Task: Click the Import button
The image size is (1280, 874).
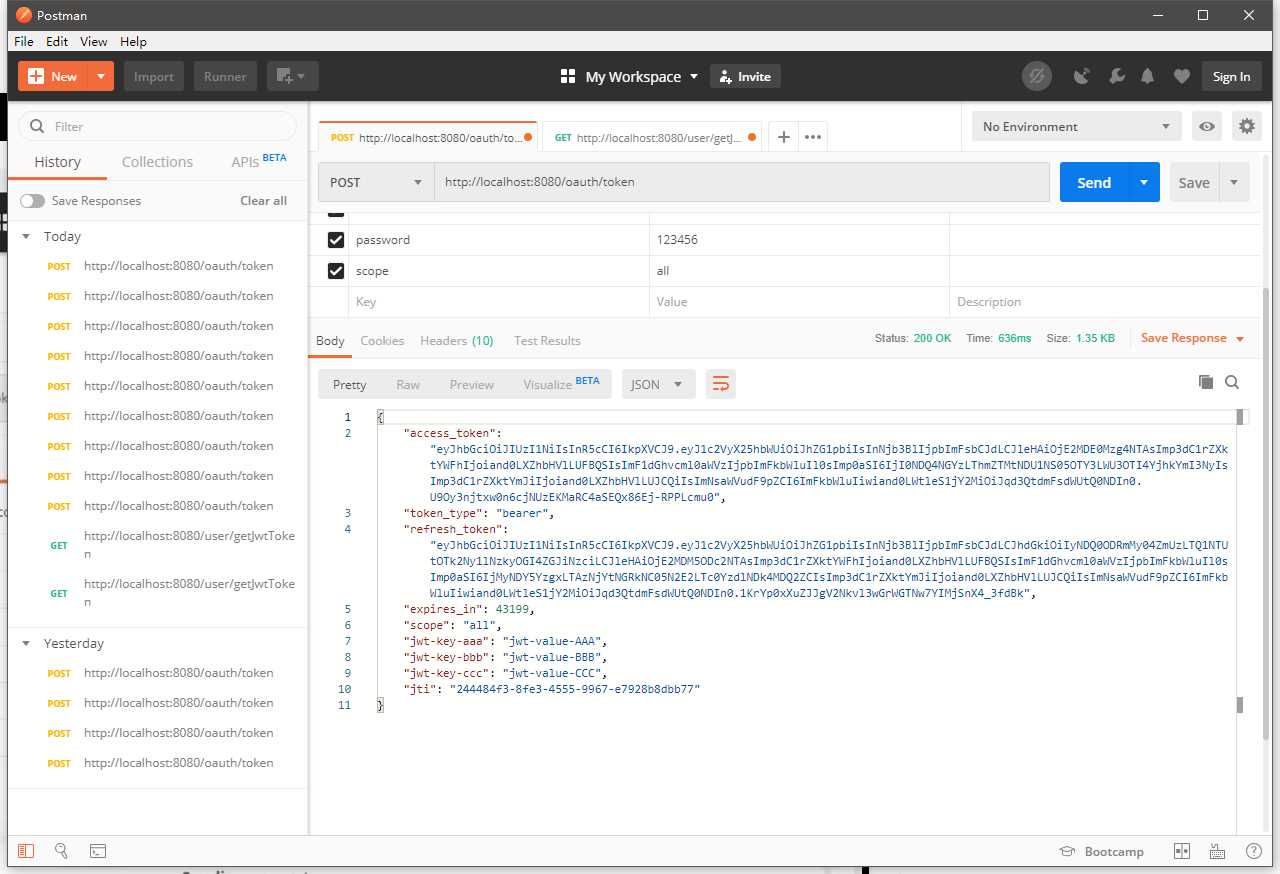Action: [x=154, y=76]
